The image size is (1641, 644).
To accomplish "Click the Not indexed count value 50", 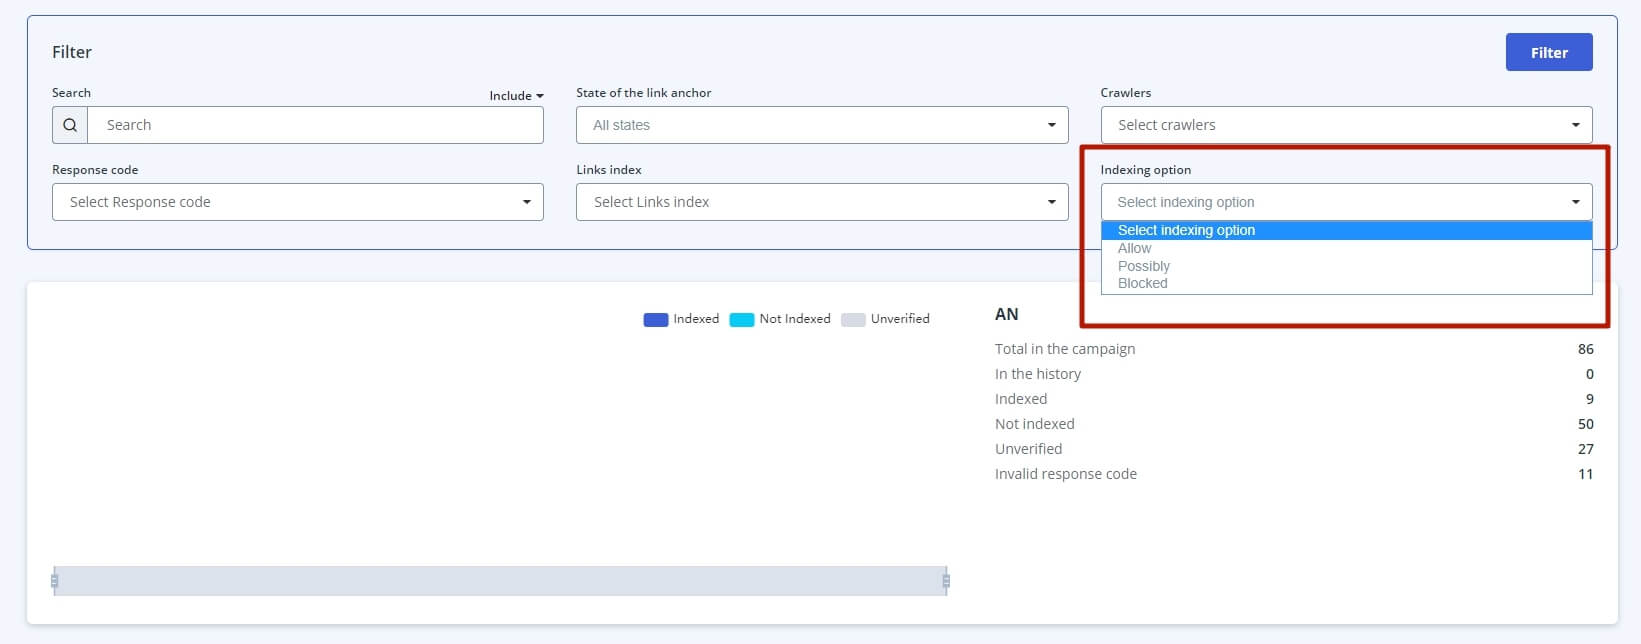I will [x=1585, y=424].
